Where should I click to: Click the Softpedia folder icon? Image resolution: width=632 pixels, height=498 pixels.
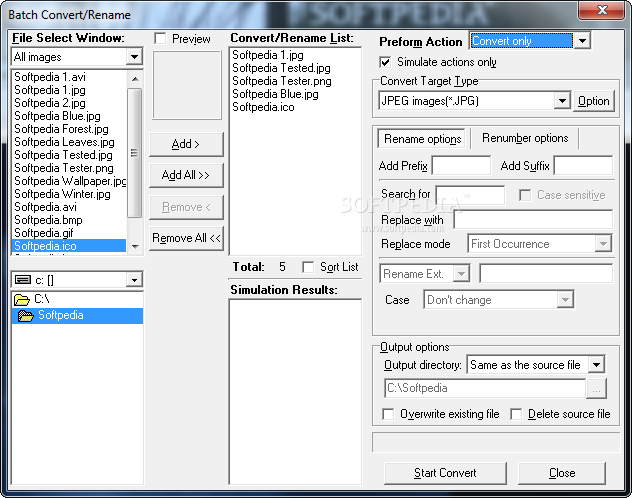click(x=25, y=315)
